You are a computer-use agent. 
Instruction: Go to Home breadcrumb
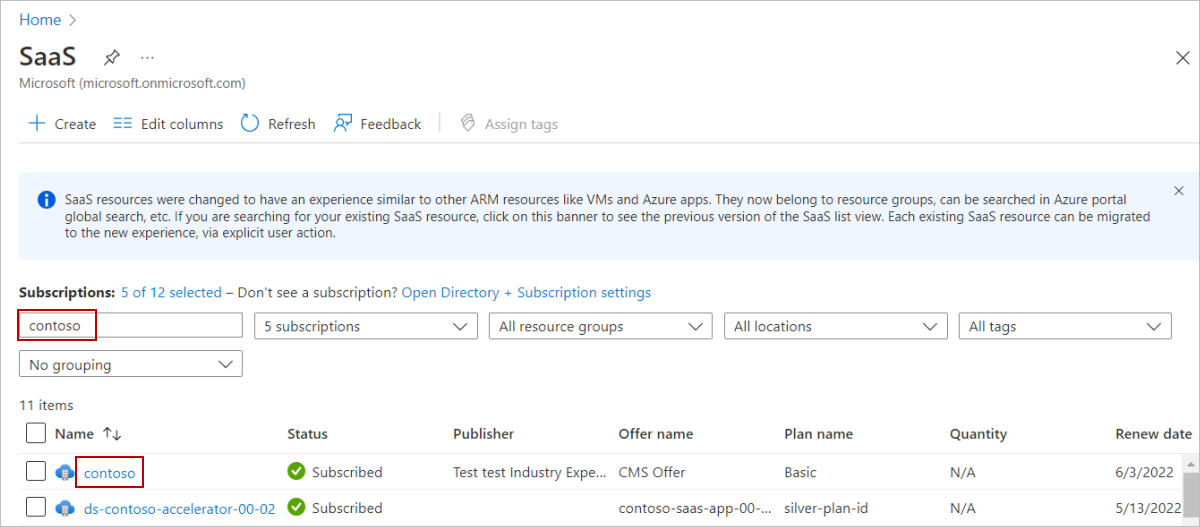tap(40, 20)
